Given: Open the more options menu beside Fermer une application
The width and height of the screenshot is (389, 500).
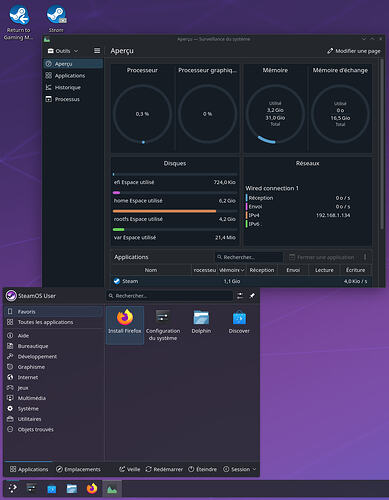Looking at the screenshot, I should click(365, 257).
